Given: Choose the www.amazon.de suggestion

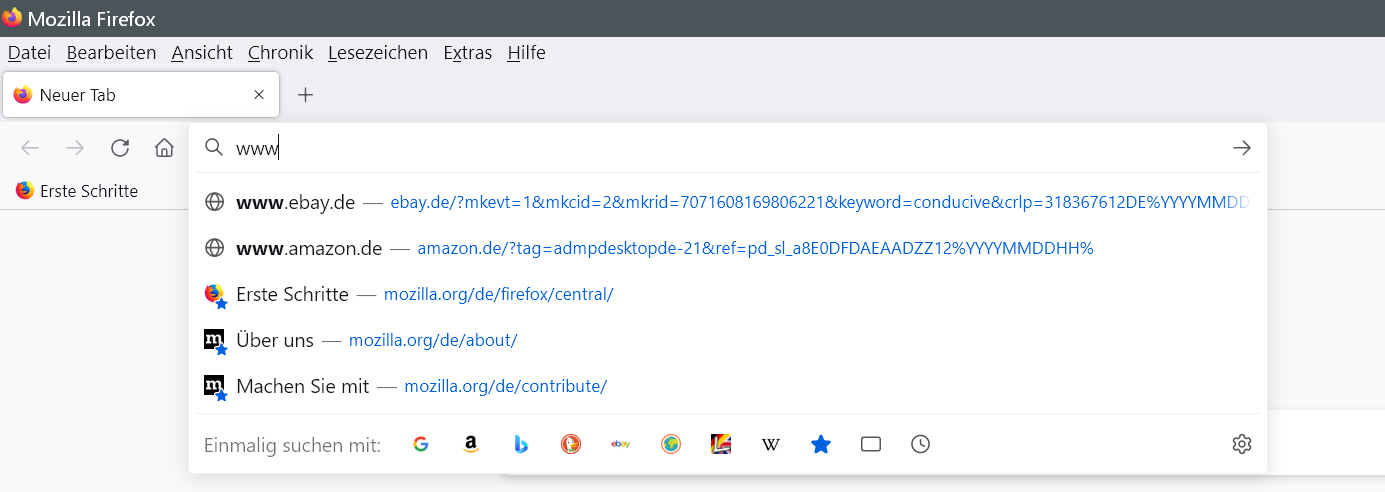Looking at the screenshot, I should (728, 248).
